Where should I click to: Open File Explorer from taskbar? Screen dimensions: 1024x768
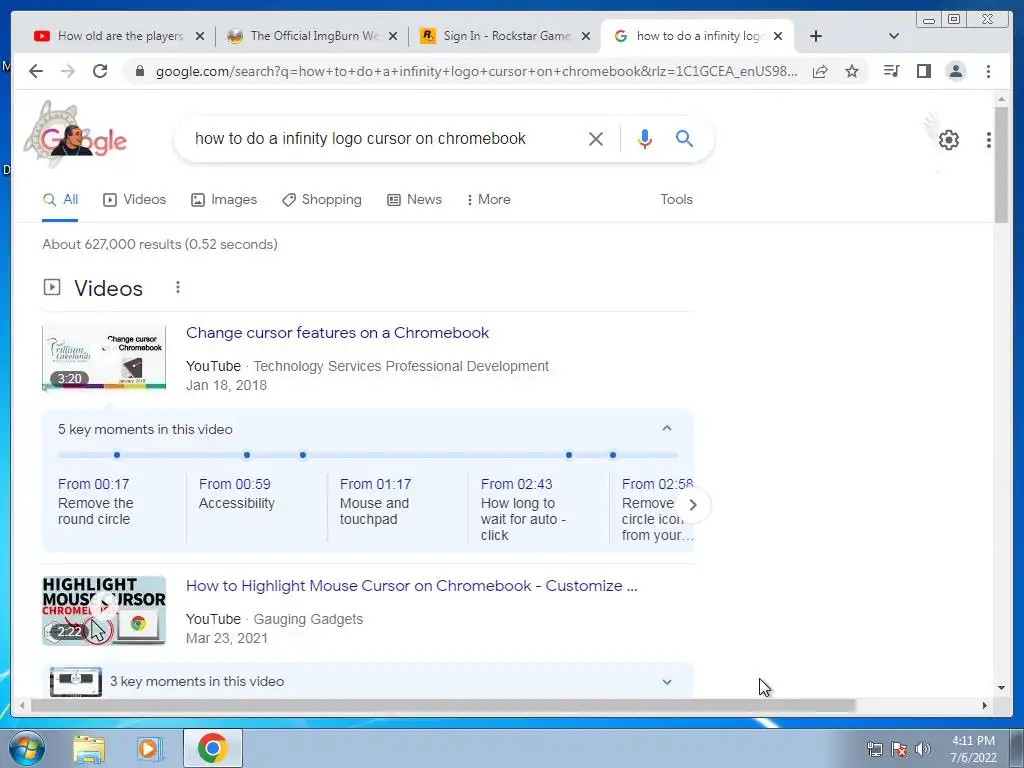pyautogui.click(x=89, y=749)
